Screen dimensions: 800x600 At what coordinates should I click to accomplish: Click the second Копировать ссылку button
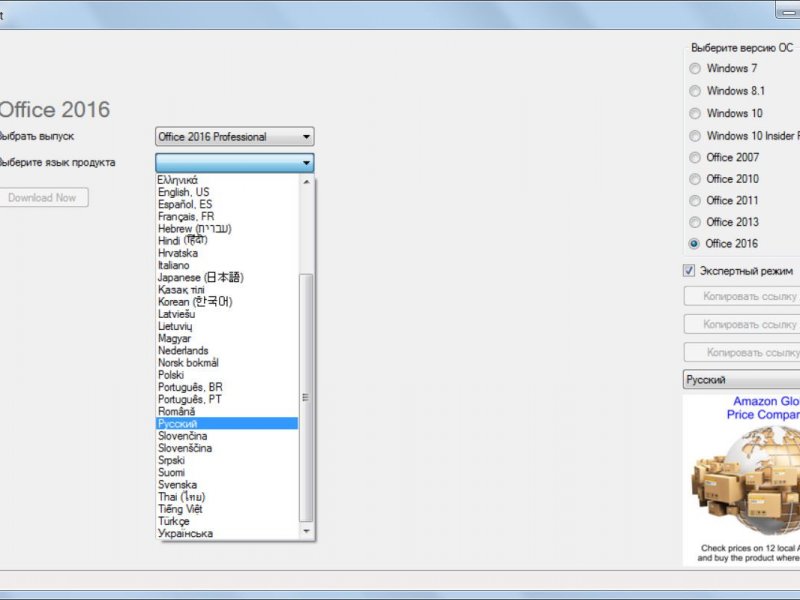742,324
